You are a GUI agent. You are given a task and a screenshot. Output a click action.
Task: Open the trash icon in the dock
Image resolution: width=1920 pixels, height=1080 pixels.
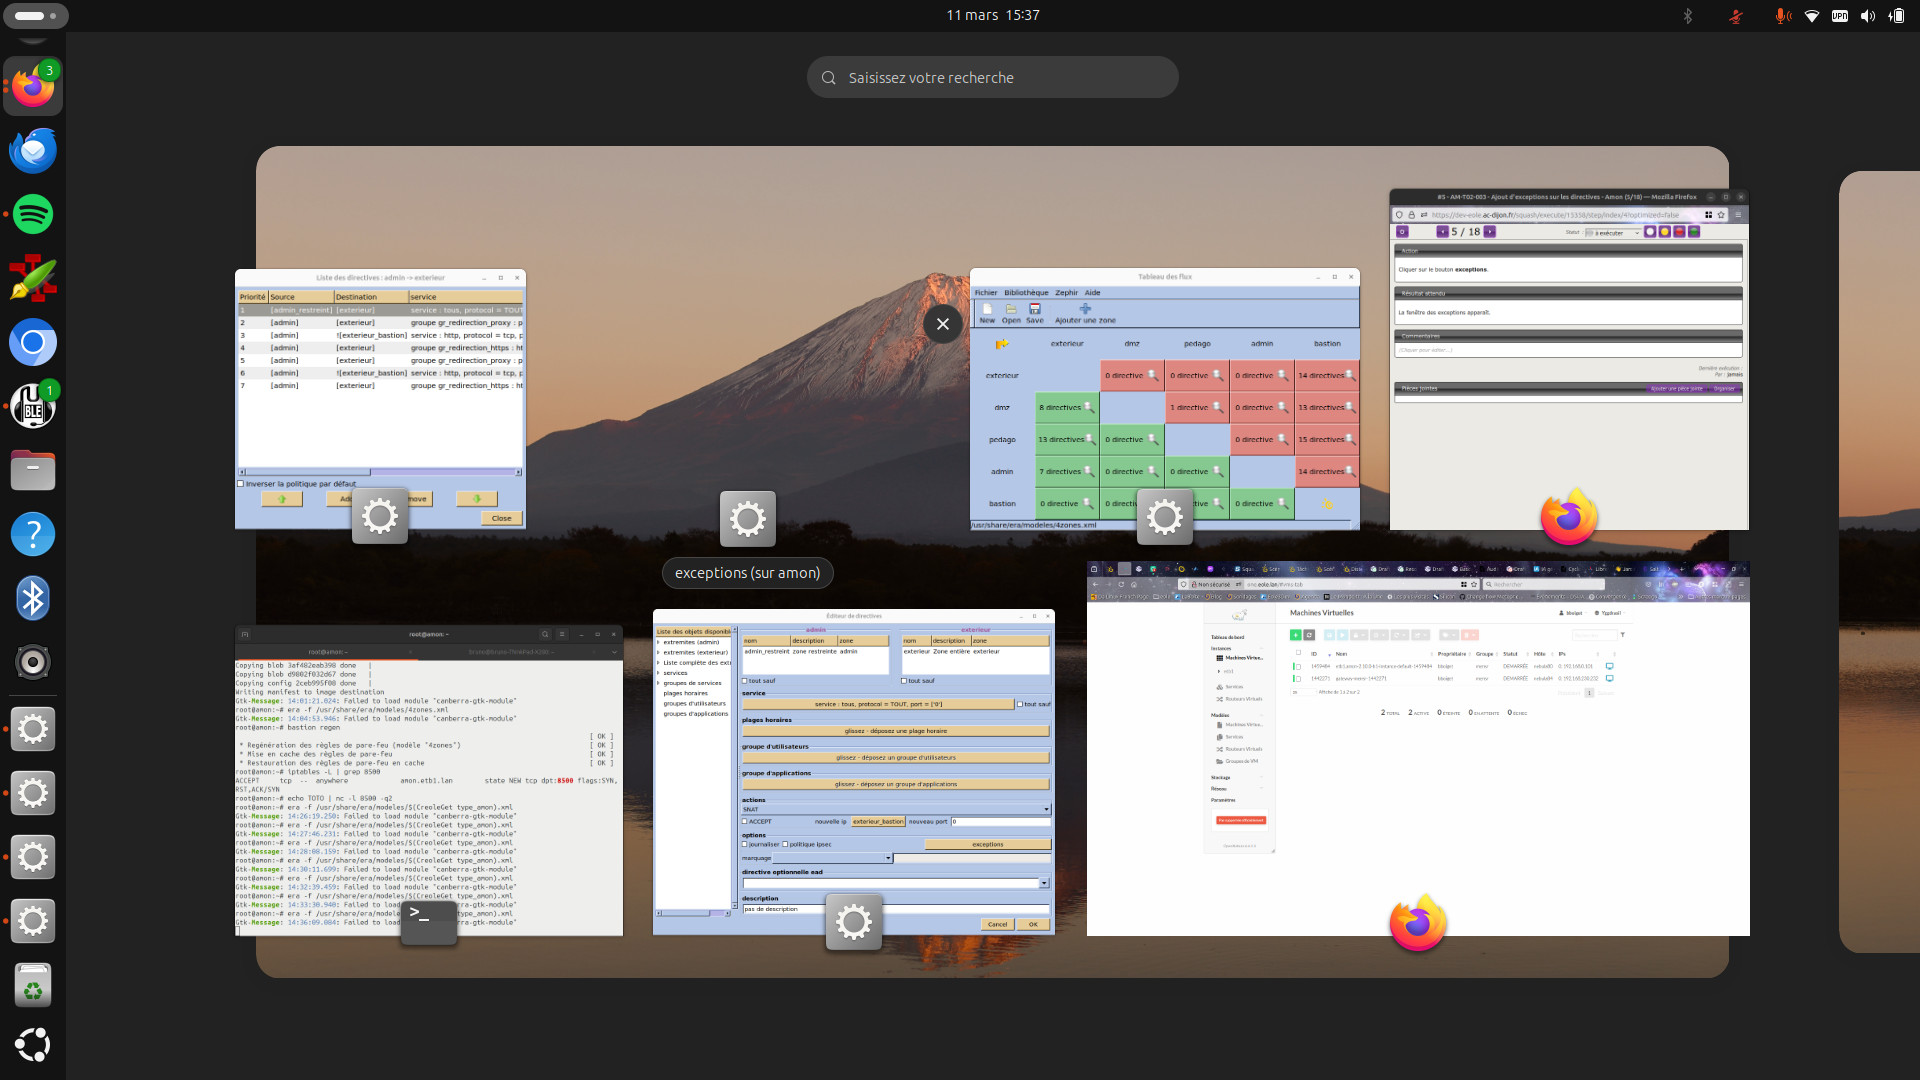[x=33, y=986]
